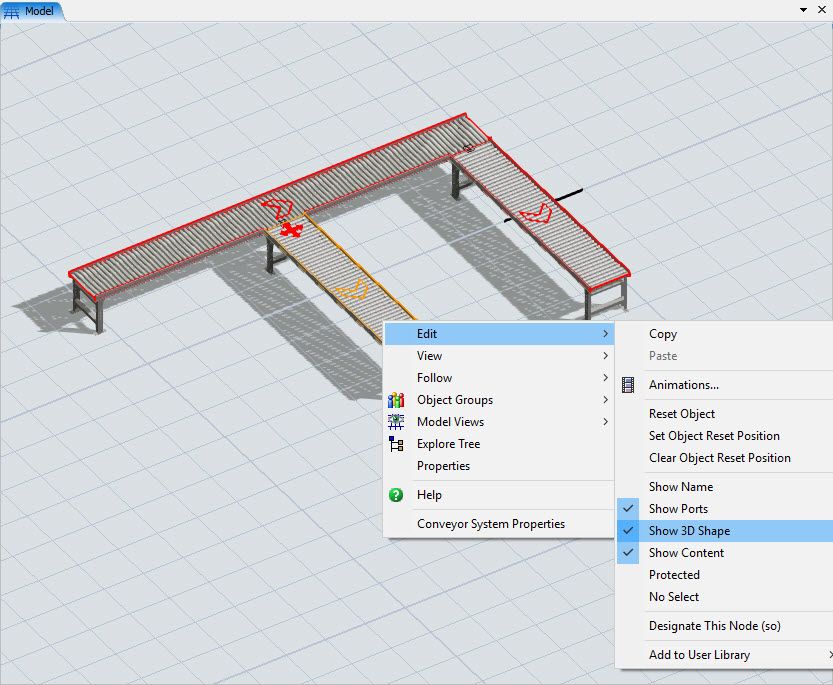Click the red cross transfer marker on the conveyor
The image size is (833, 685).
pos(291,230)
